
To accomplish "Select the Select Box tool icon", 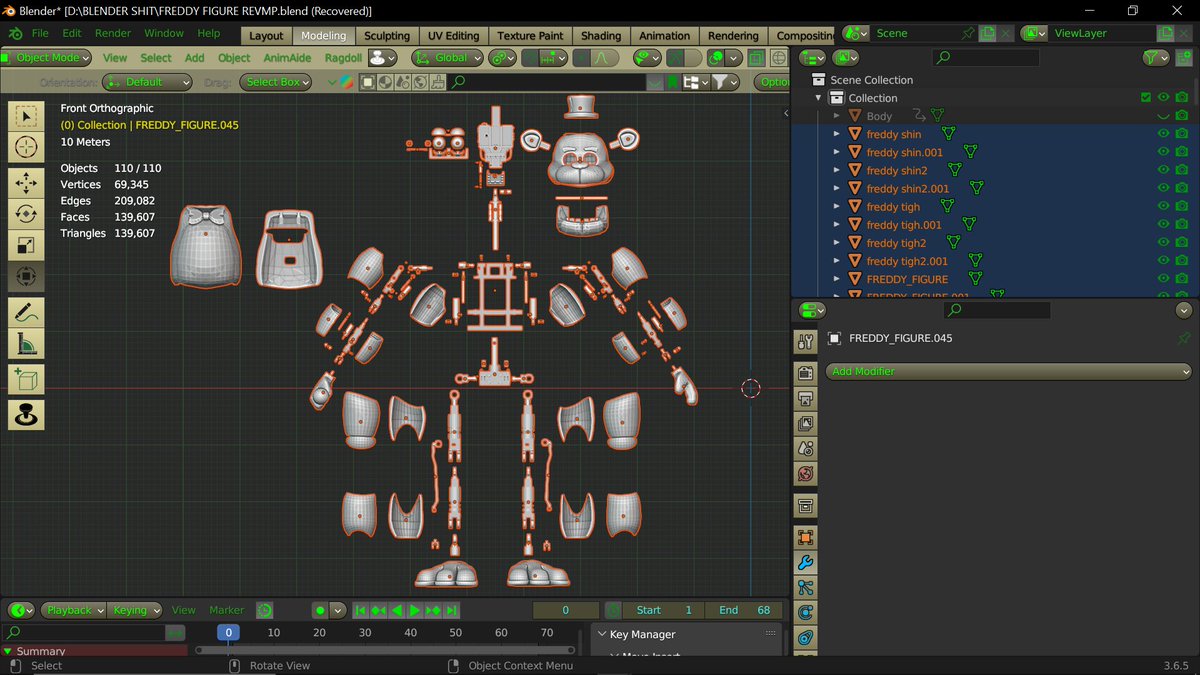I will pos(26,115).
